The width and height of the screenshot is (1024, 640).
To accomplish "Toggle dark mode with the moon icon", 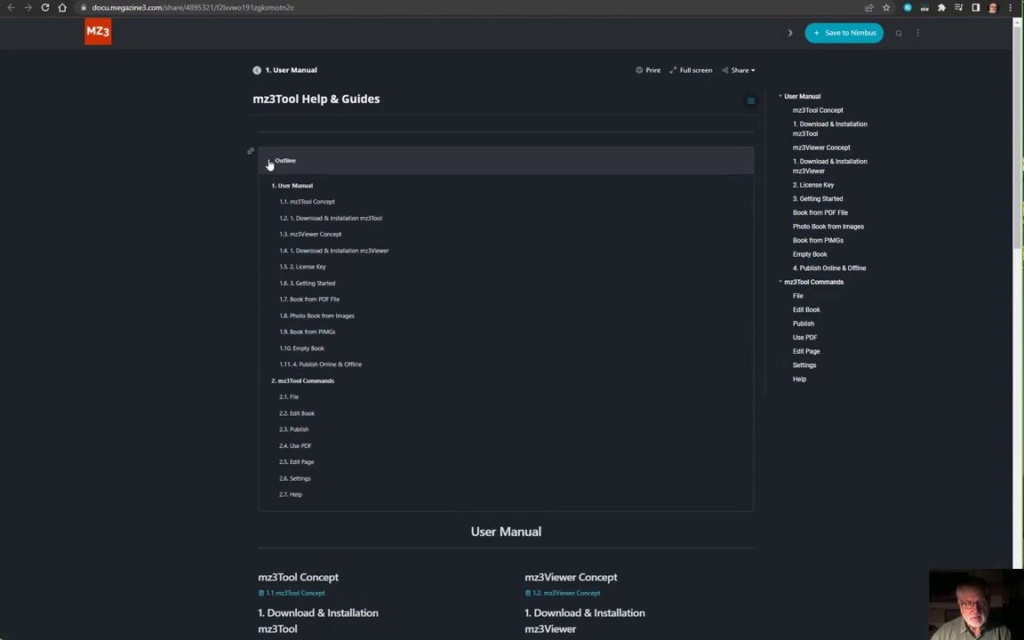I will point(789,33).
